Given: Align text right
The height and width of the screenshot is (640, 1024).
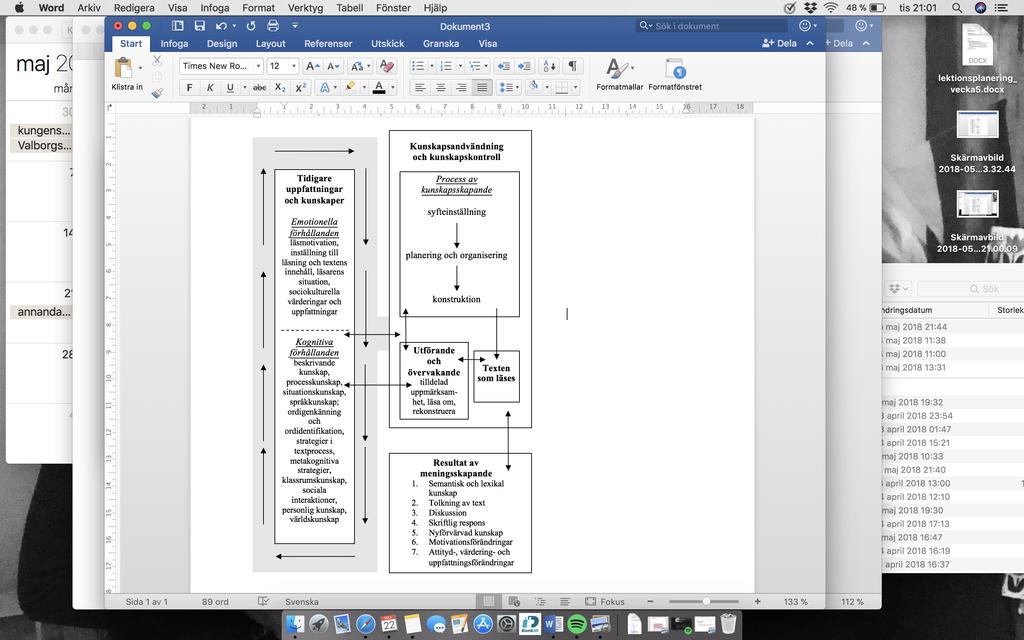Looking at the screenshot, I should click(462, 88).
